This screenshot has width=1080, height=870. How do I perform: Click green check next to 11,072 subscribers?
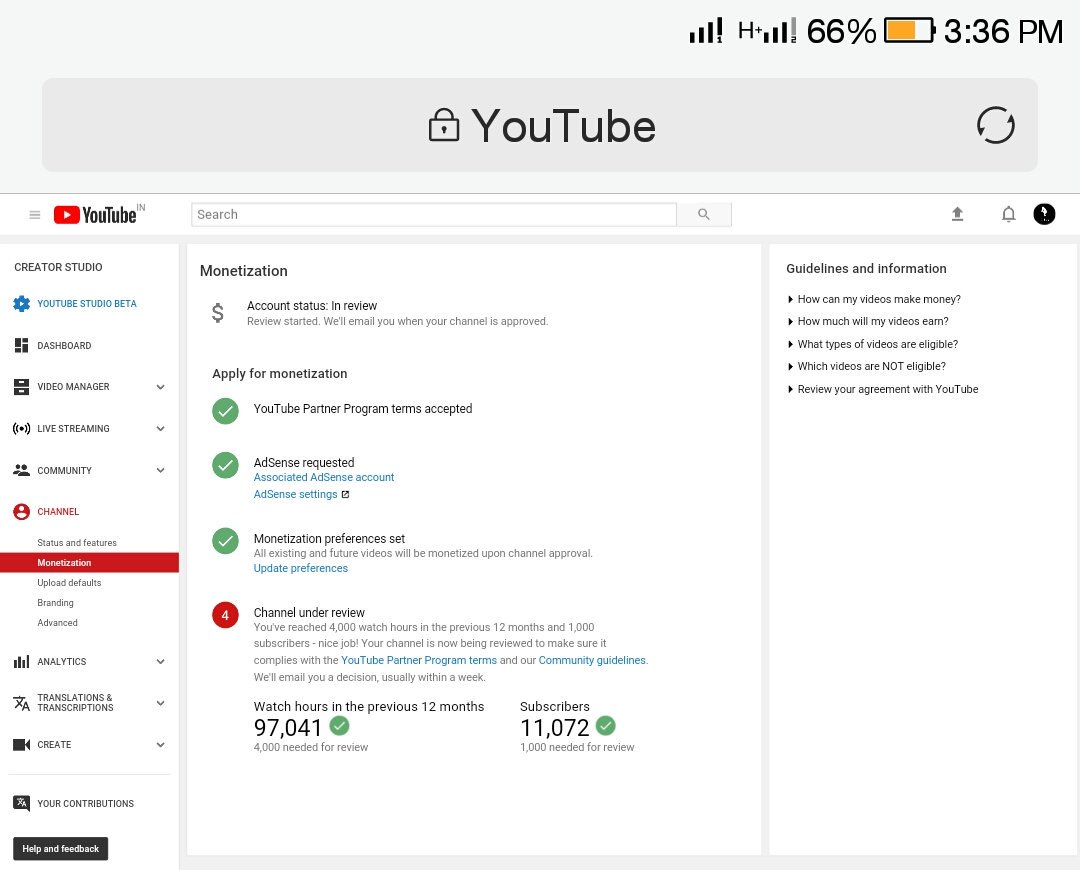click(x=605, y=725)
